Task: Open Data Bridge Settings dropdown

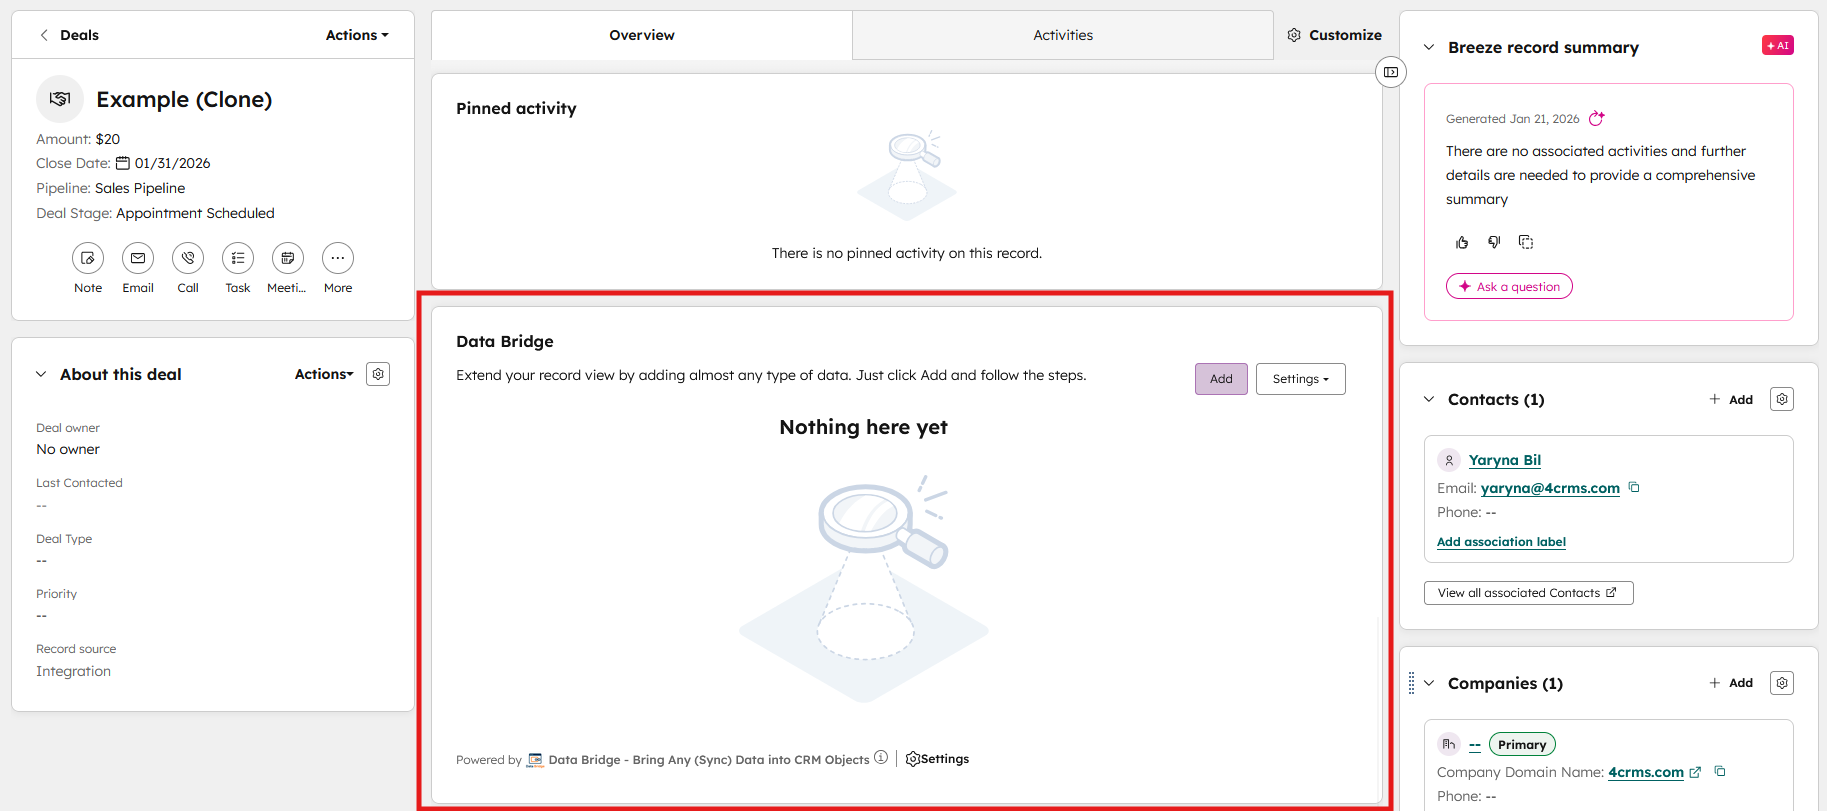Action: [1300, 379]
